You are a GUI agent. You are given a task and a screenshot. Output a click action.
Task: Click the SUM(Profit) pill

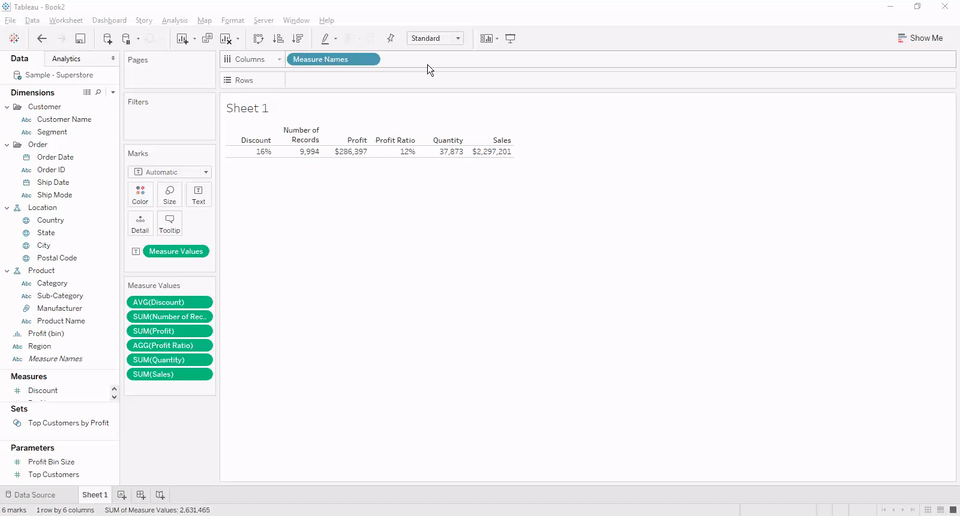(x=170, y=331)
